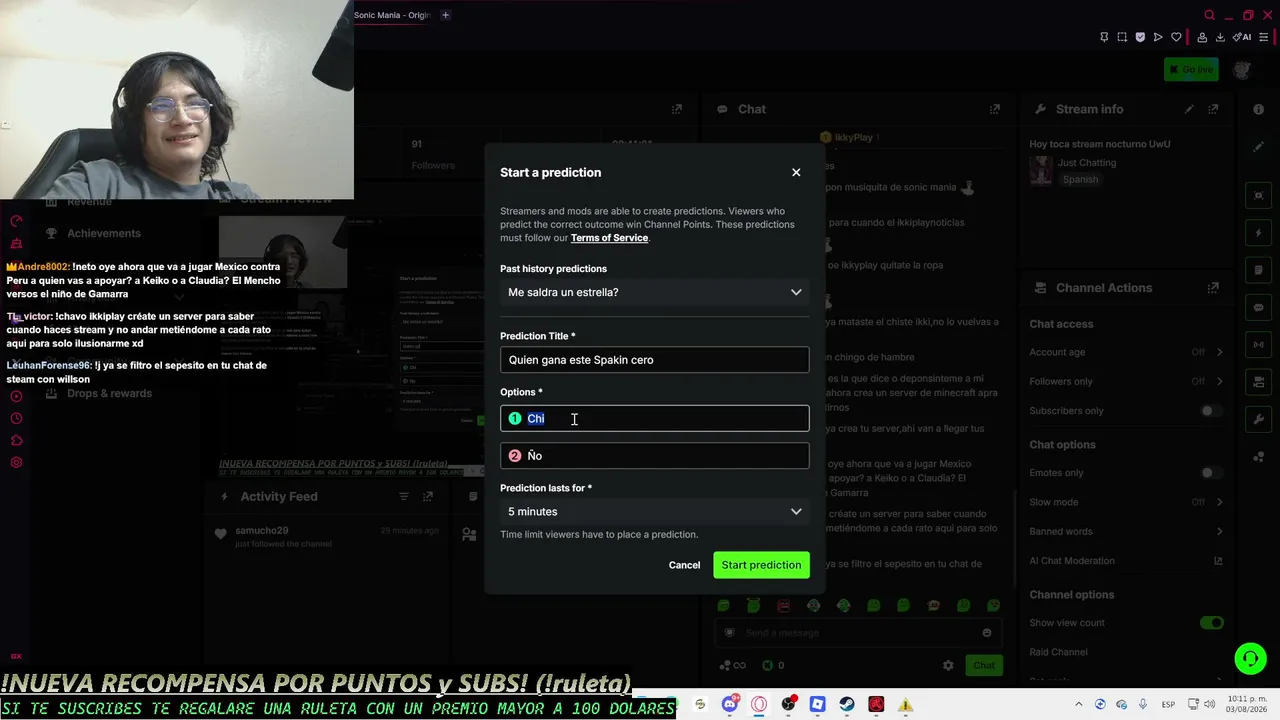Open the browser AI assistant icon

point(1242,37)
